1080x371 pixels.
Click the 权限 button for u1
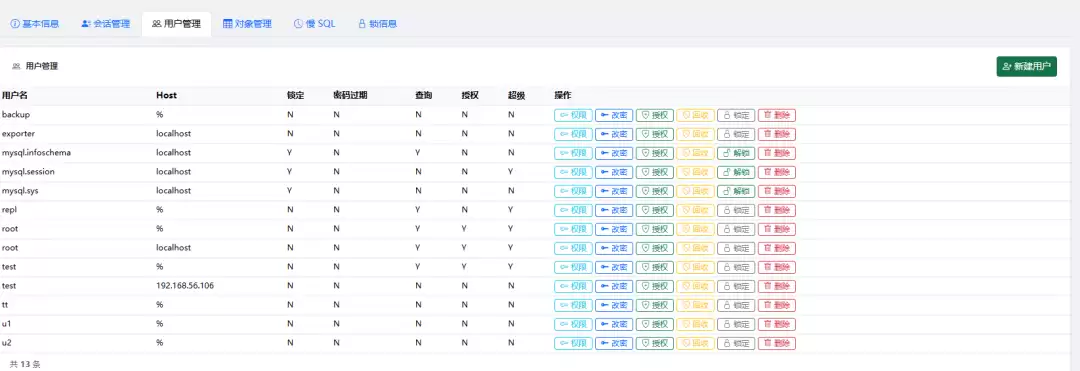pyautogui.click(x=573, y=324)
